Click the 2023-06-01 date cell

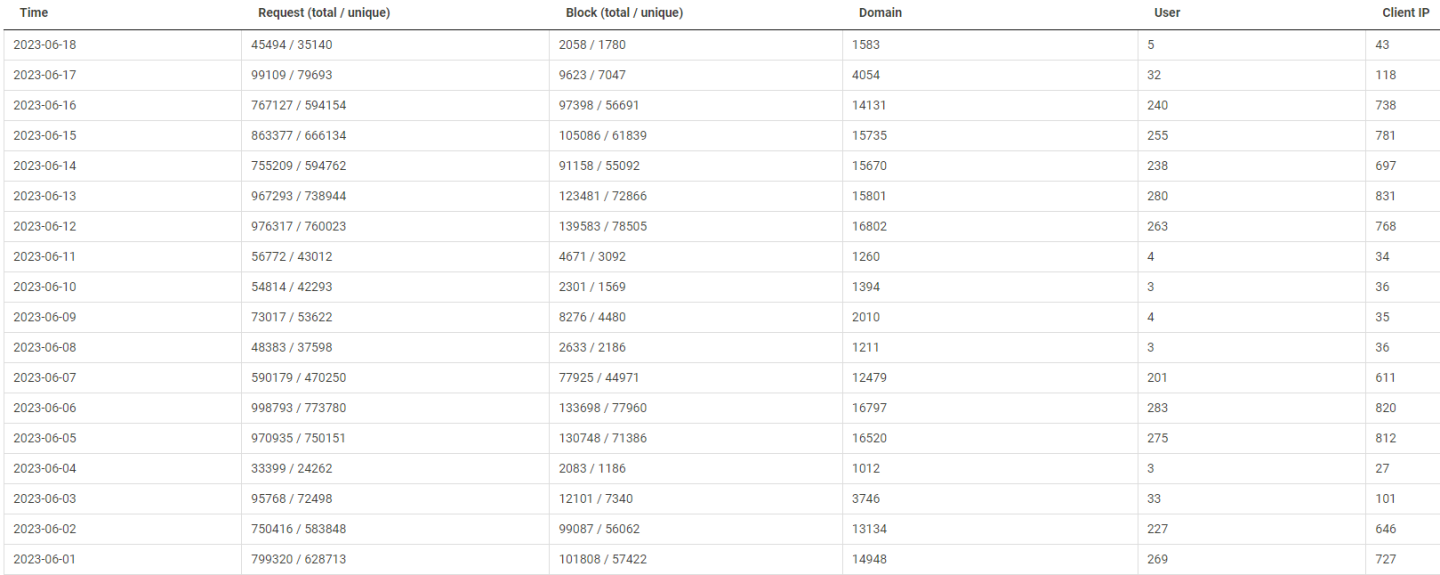(x=44, y=559)
